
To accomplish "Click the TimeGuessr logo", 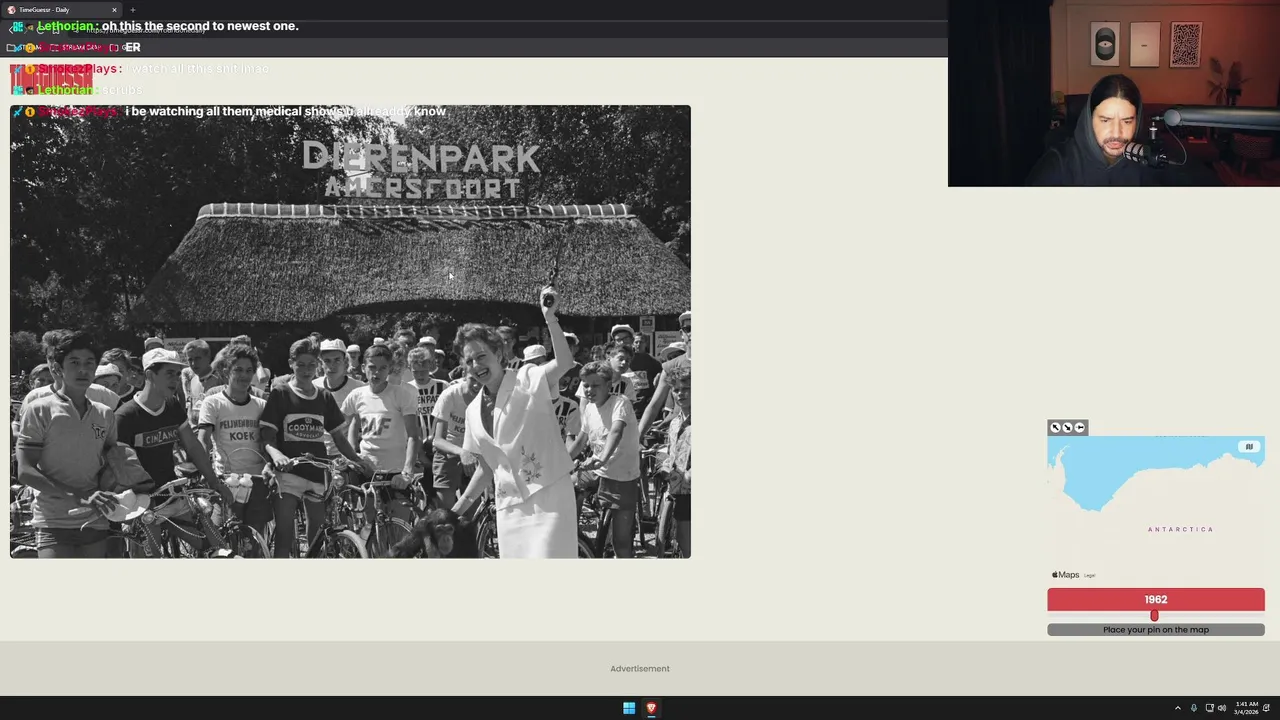I will [50, 78].
